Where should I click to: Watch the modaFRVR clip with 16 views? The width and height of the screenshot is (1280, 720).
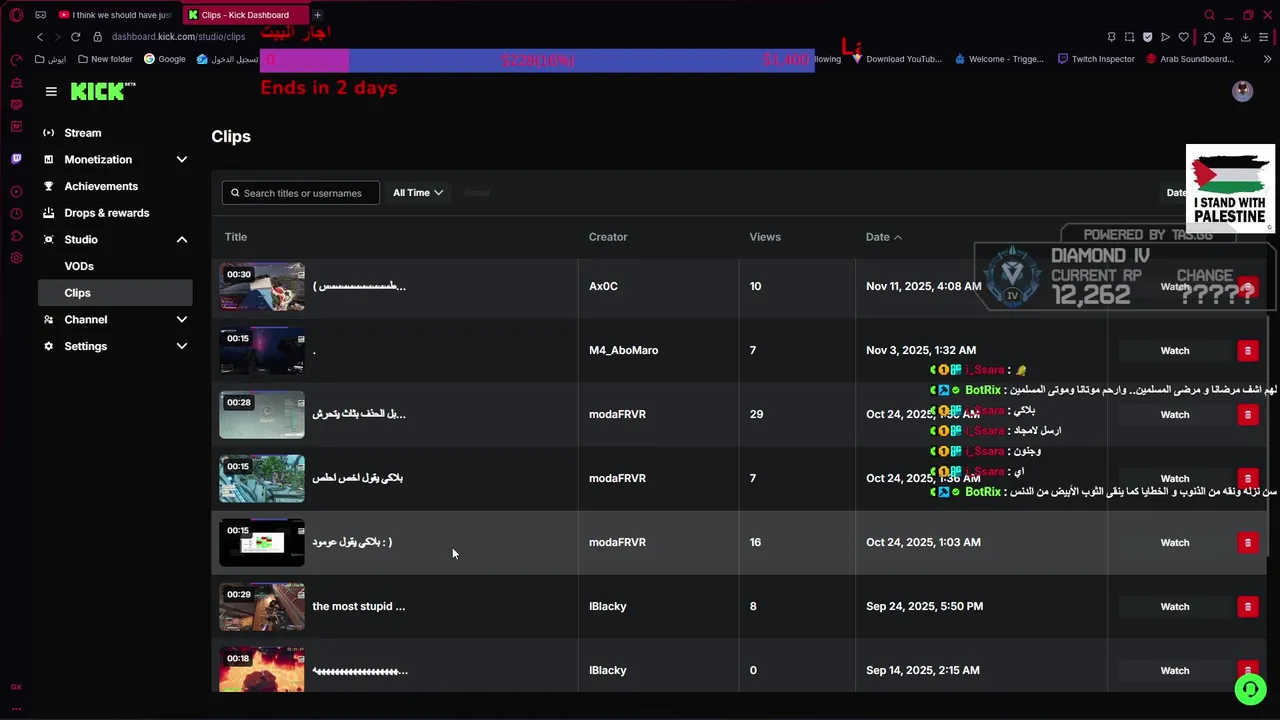coord(1174,542)
